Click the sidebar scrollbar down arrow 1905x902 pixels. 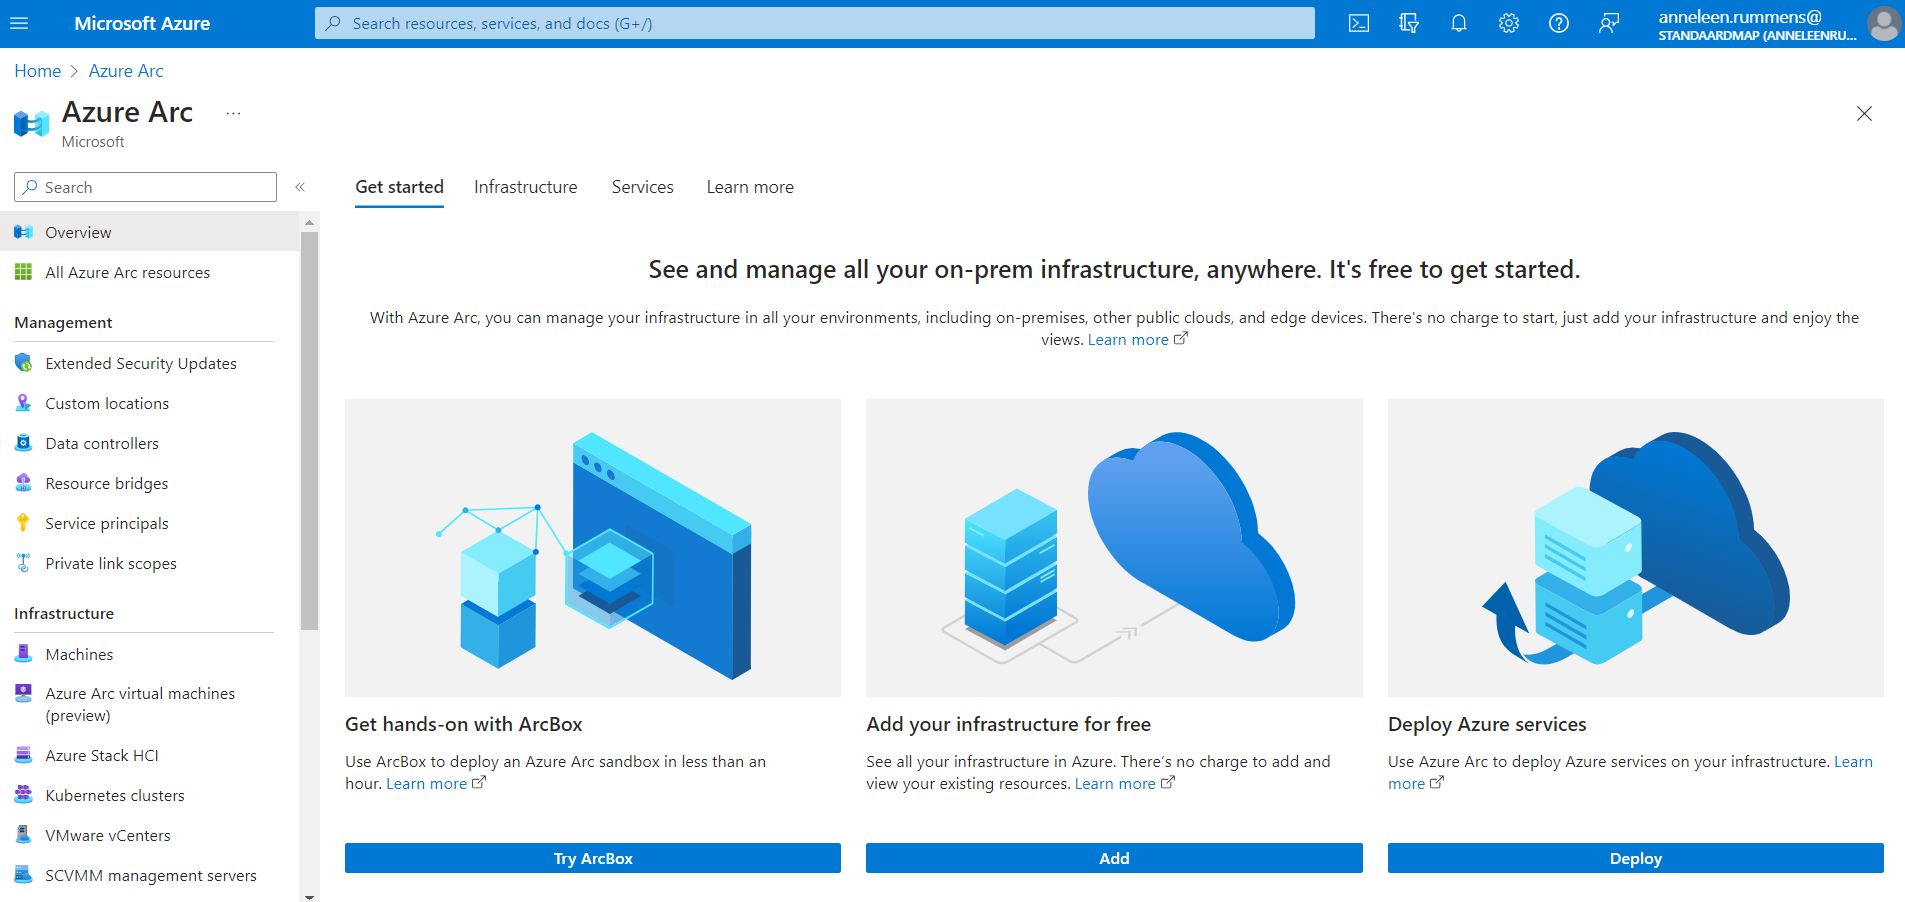click(x=309, y=896)
